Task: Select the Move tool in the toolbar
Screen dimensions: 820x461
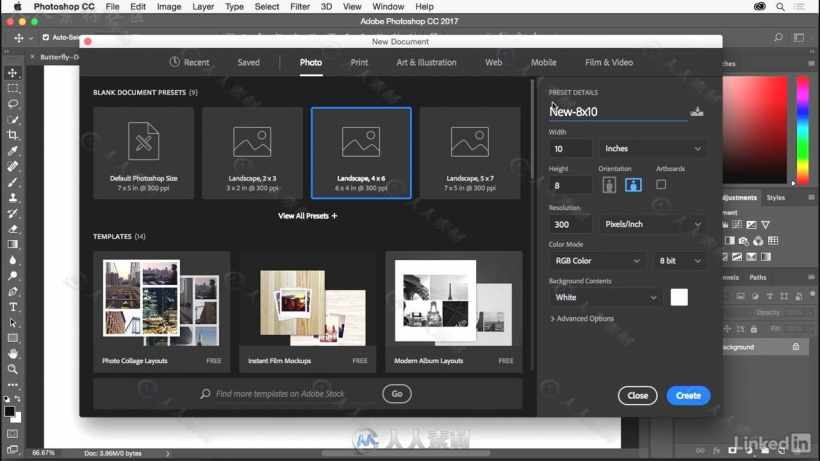Action: (x=13, y=73)
